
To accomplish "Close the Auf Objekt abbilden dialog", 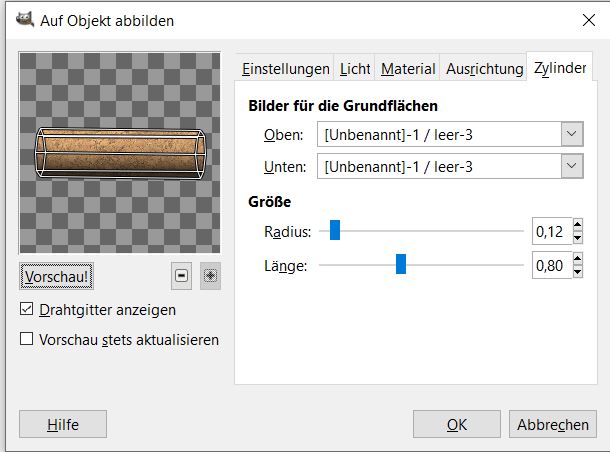I will [589, 20].
